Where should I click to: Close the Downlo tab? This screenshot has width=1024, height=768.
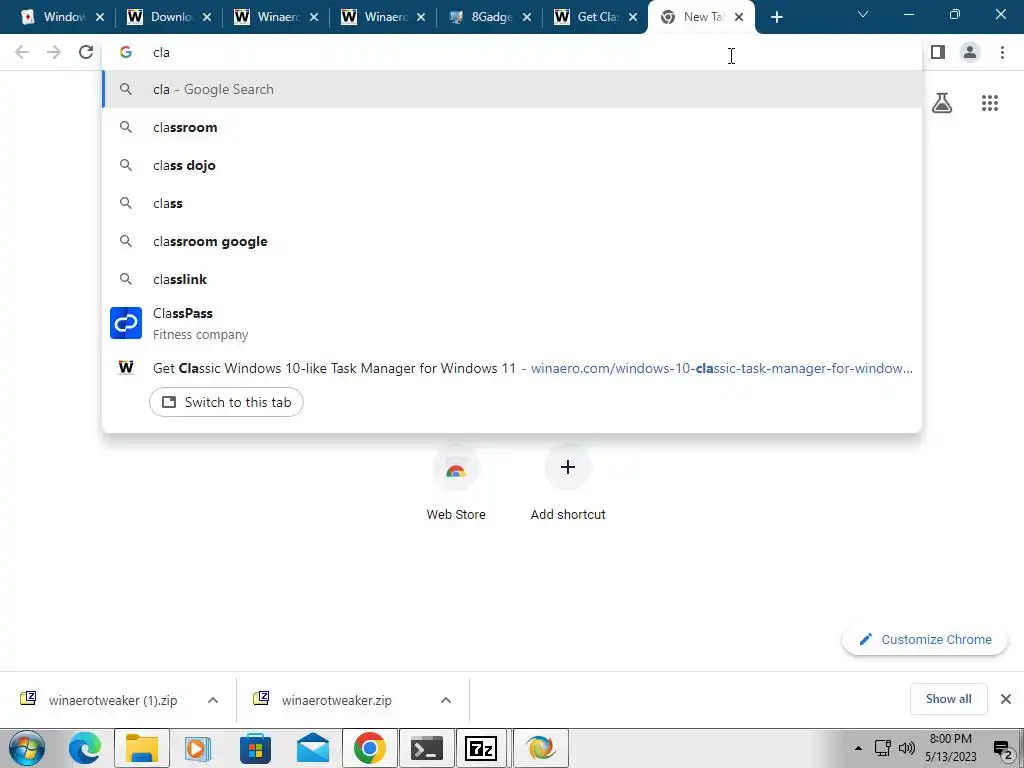(x=206, y=18)
